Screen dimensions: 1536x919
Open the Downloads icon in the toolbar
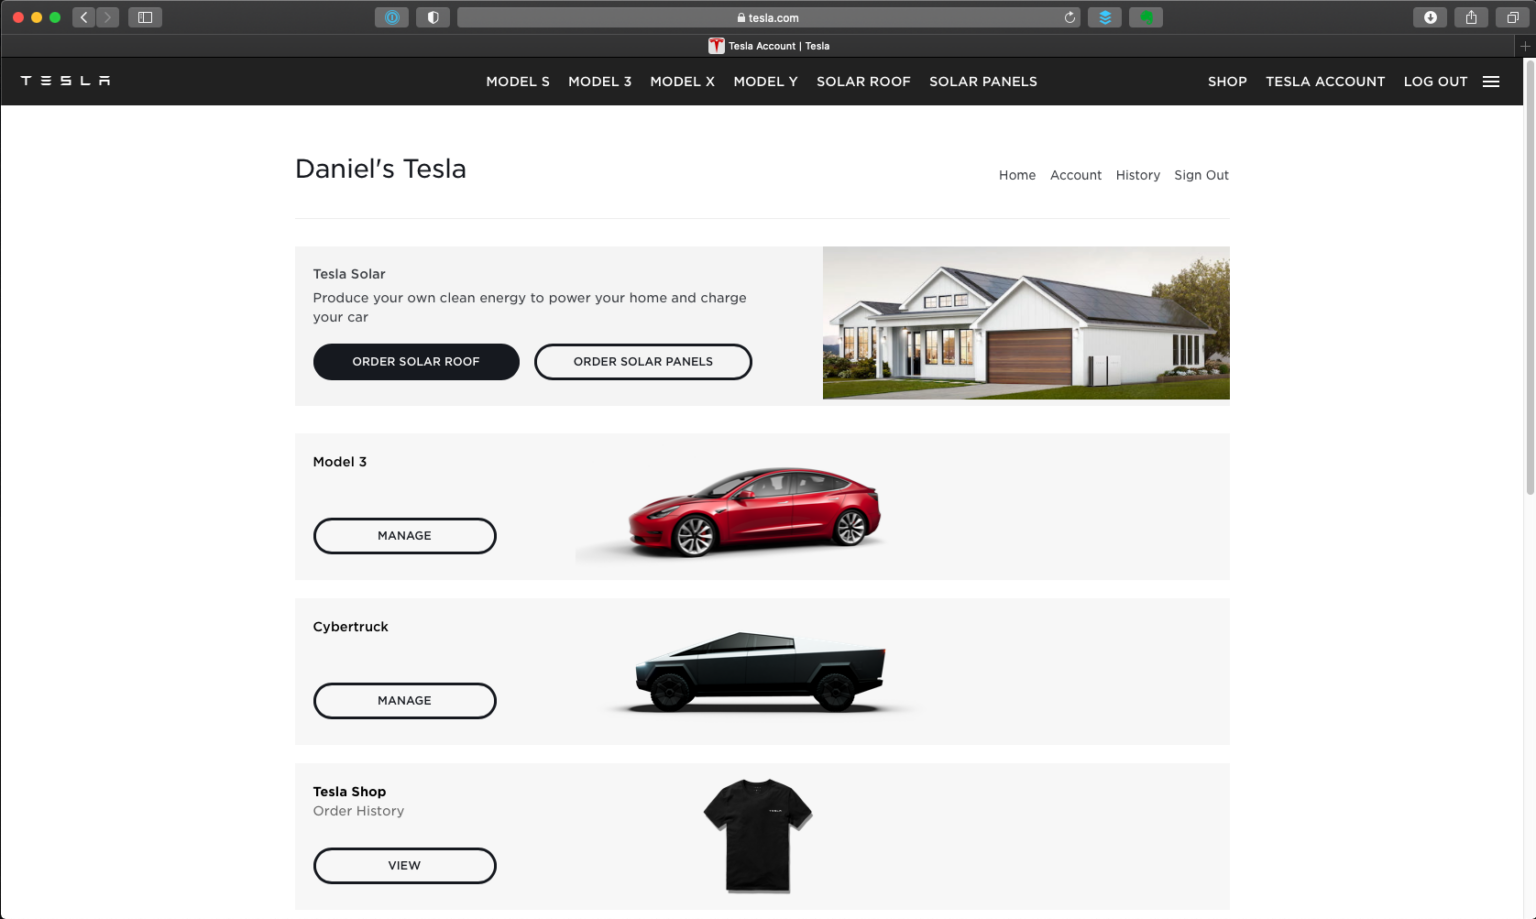pos(1429,17)
